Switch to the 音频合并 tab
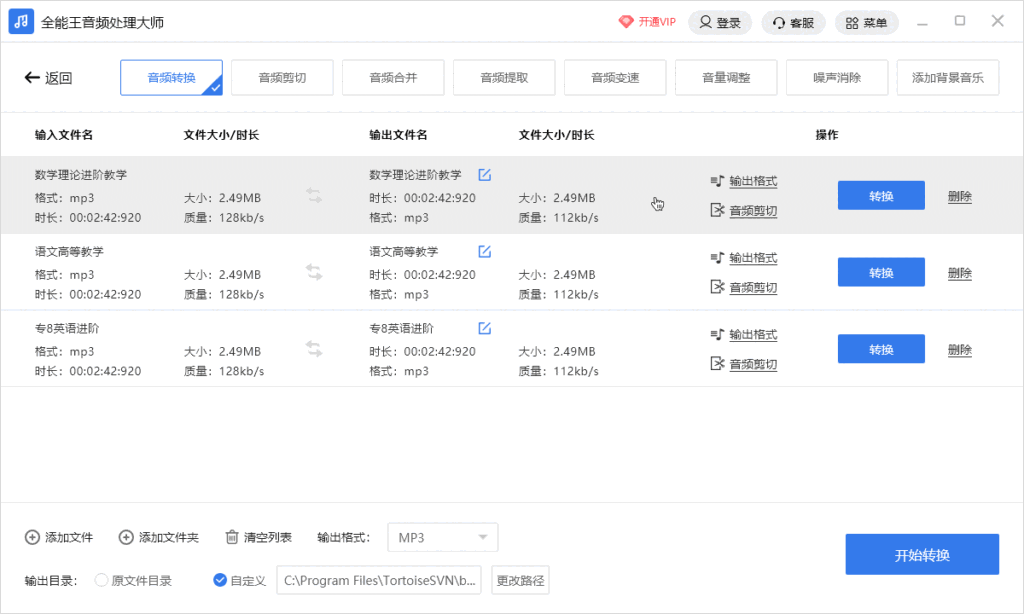The image size is (1024, 614). (x=393, y=77)
